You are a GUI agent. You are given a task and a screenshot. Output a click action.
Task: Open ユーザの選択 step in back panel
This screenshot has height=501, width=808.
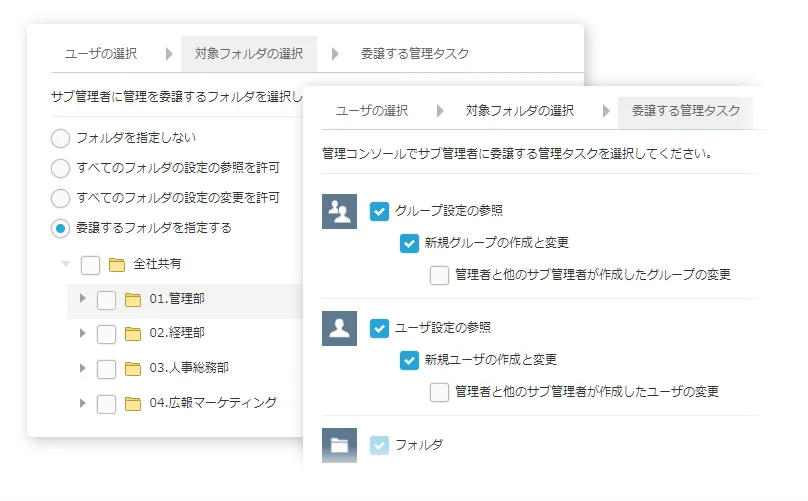pyautogui.click(x=101, y=54)
